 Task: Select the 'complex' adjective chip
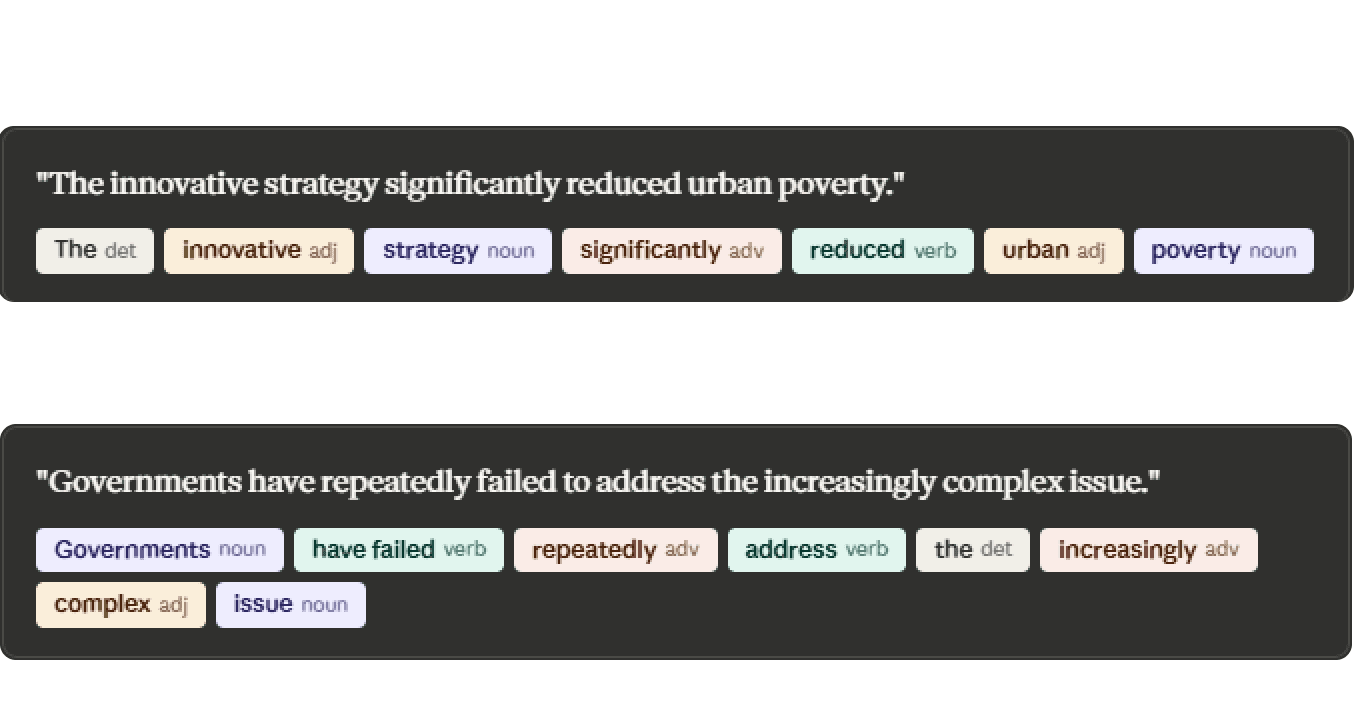(120, 605)
